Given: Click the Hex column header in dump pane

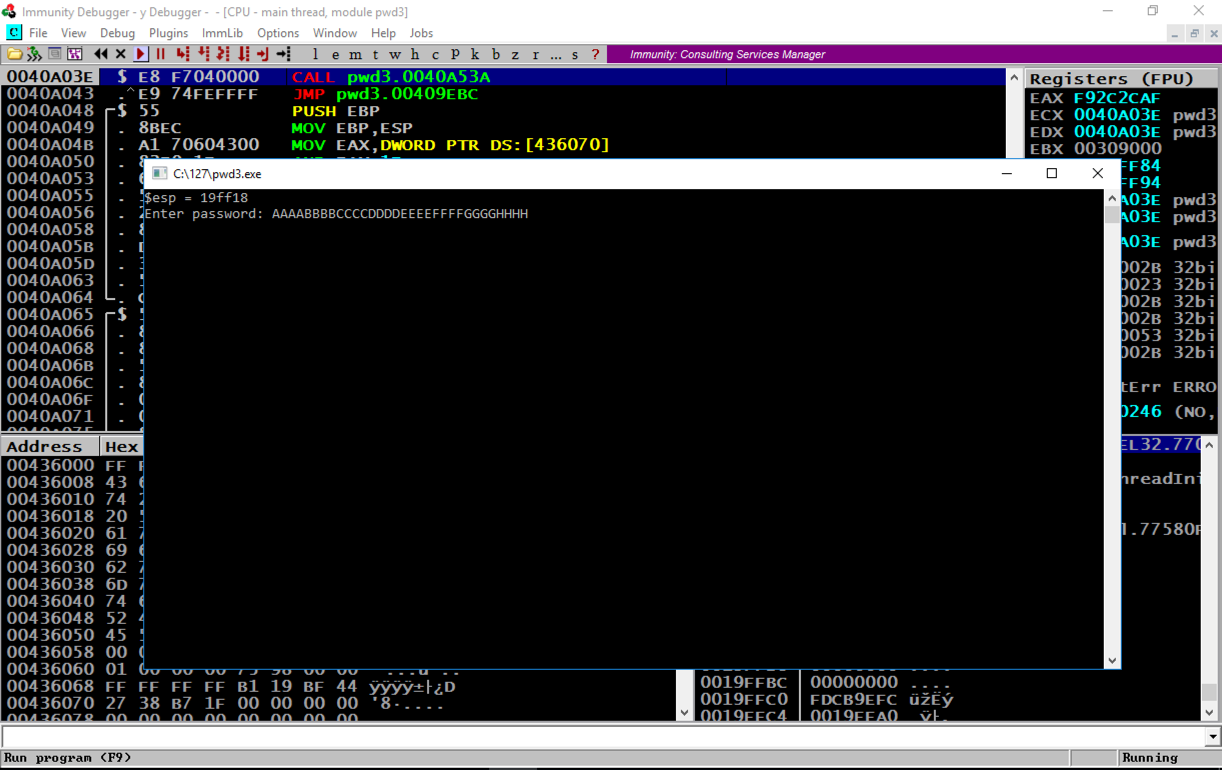Looking at the screenshot, I should point(121,446).
